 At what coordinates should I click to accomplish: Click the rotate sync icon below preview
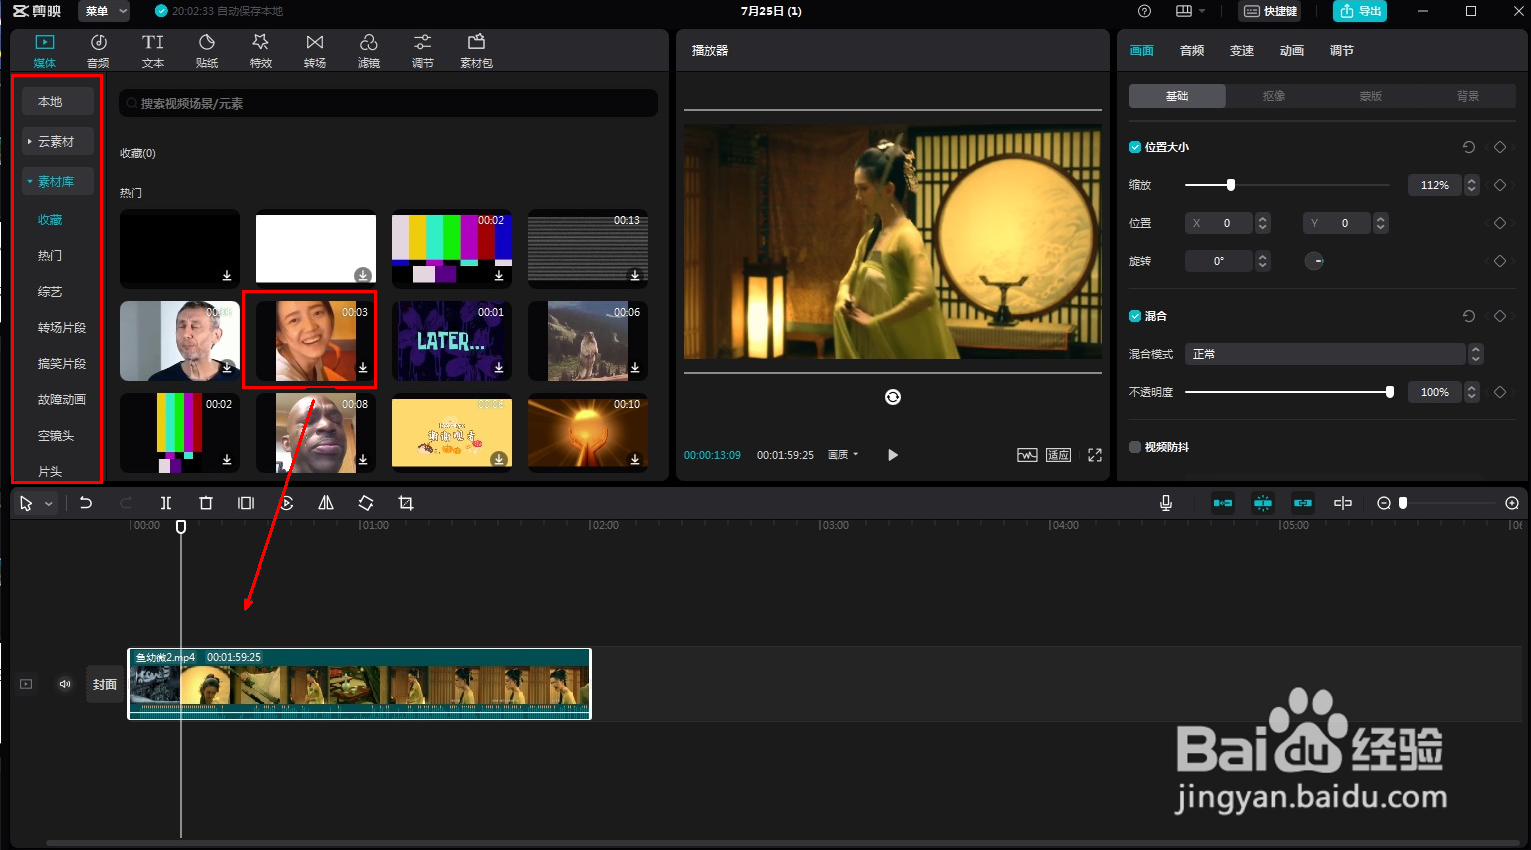point(893,397)
